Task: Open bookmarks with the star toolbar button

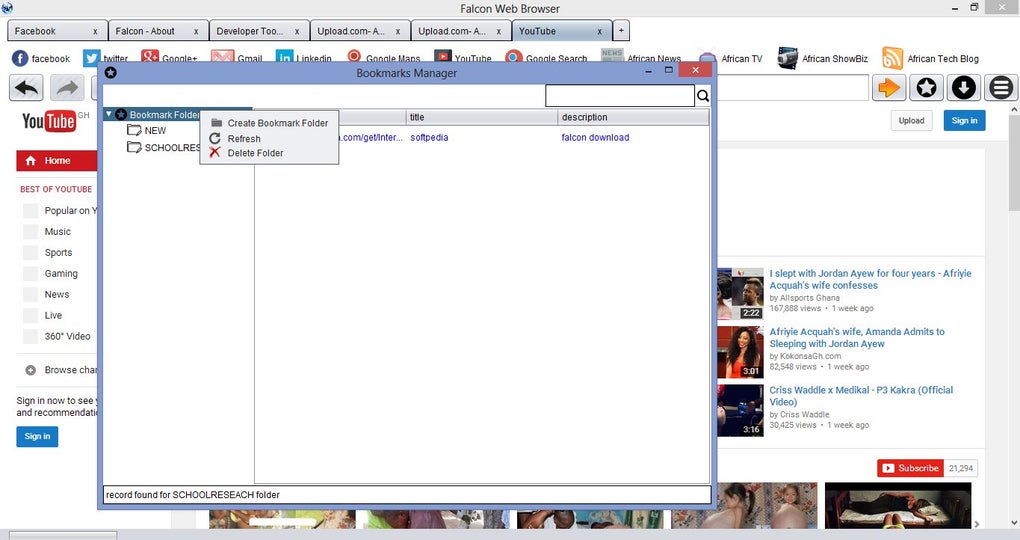Action: (926, 87)
